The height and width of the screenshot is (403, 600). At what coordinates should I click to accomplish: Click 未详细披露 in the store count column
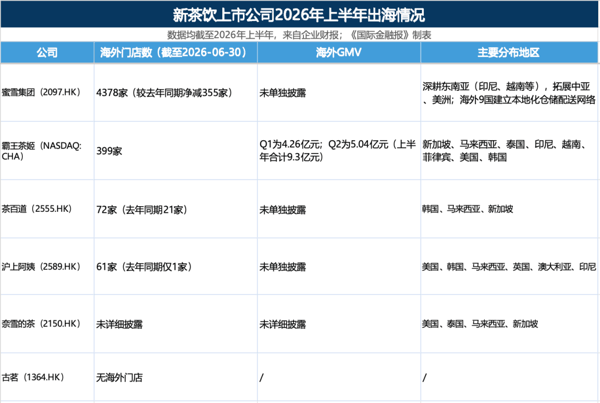119,325
